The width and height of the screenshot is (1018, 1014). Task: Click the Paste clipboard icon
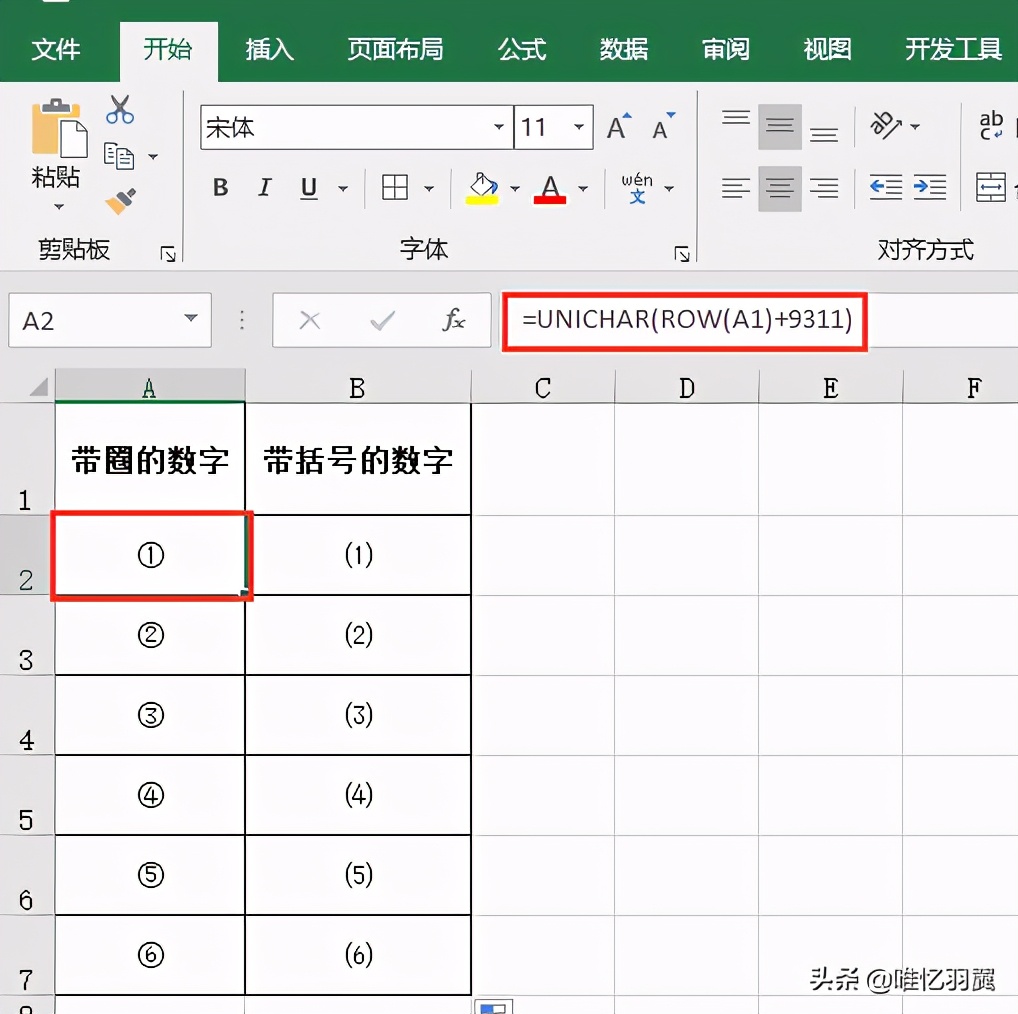pyautogui.click(x=58, y=129)
